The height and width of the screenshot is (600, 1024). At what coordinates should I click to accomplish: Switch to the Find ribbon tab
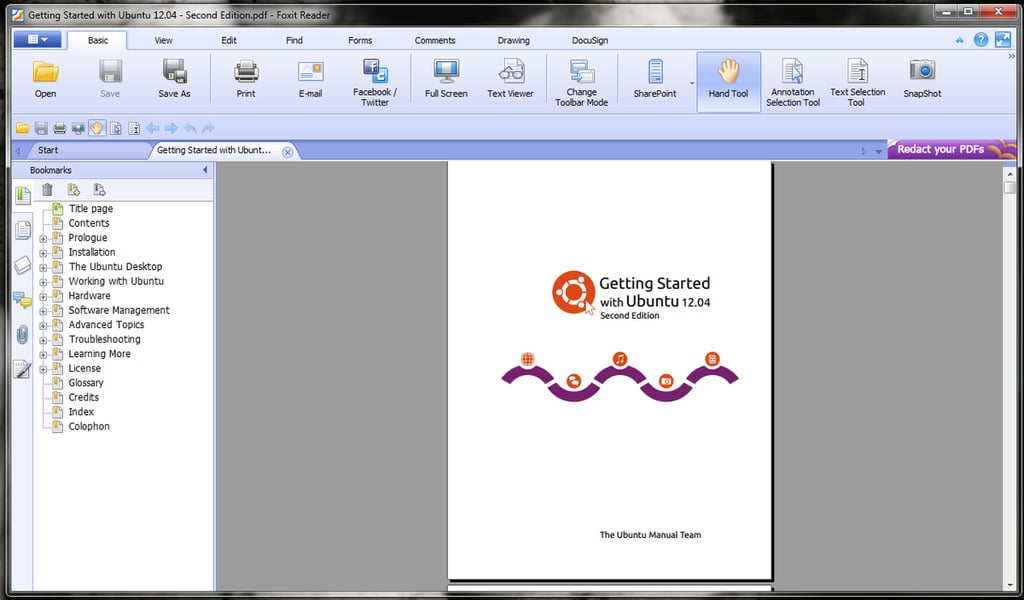tap(294, 40)
